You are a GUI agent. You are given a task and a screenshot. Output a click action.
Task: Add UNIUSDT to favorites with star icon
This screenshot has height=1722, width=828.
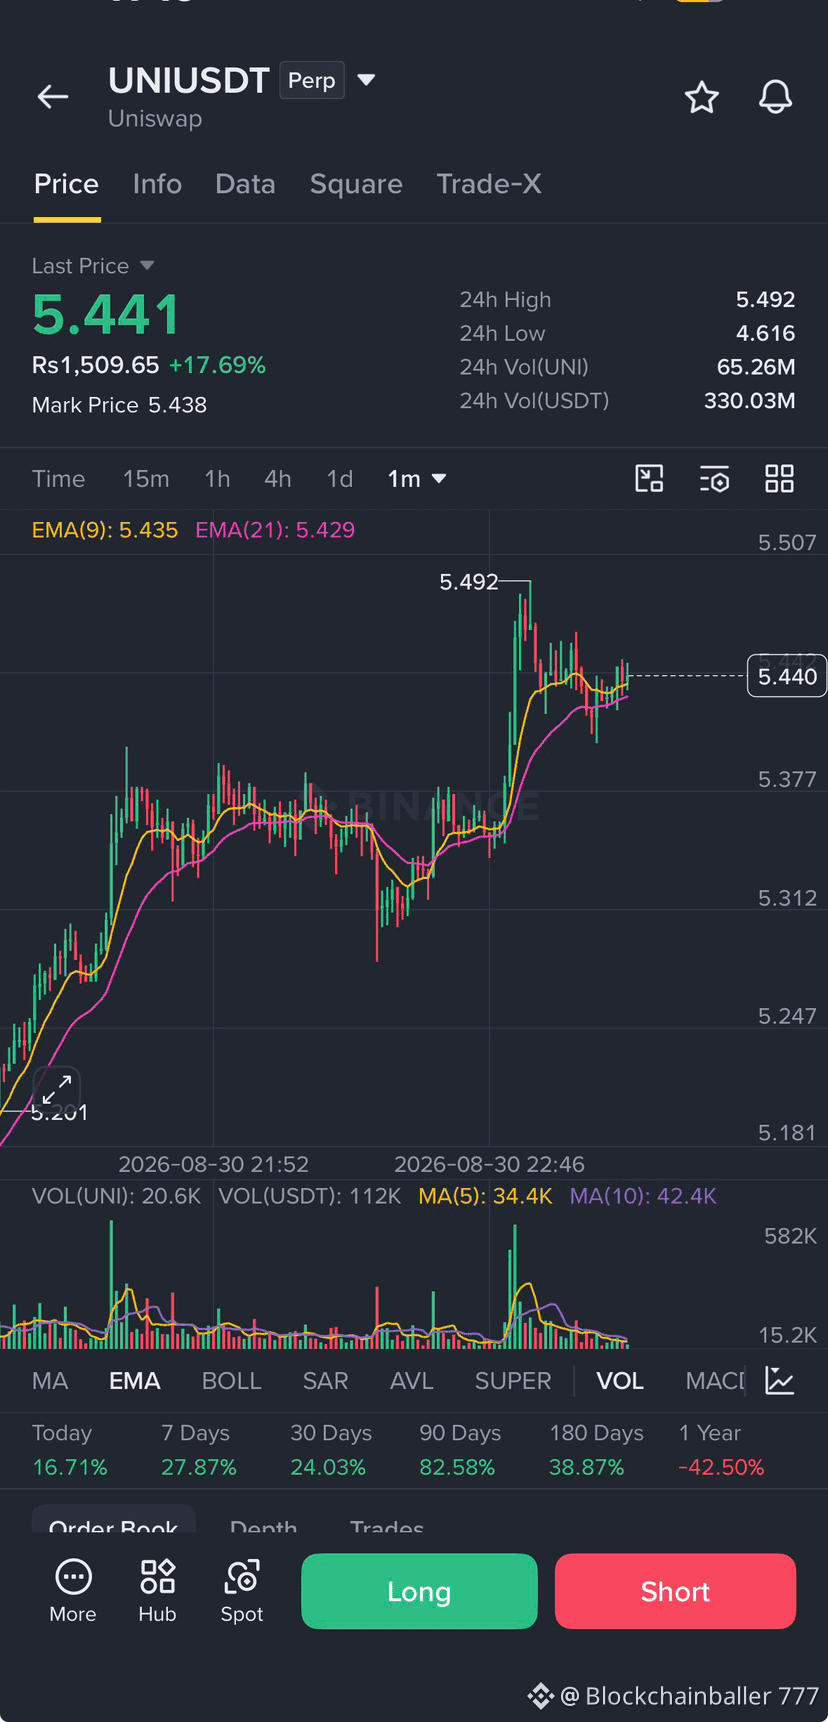[x=702, y=97]
